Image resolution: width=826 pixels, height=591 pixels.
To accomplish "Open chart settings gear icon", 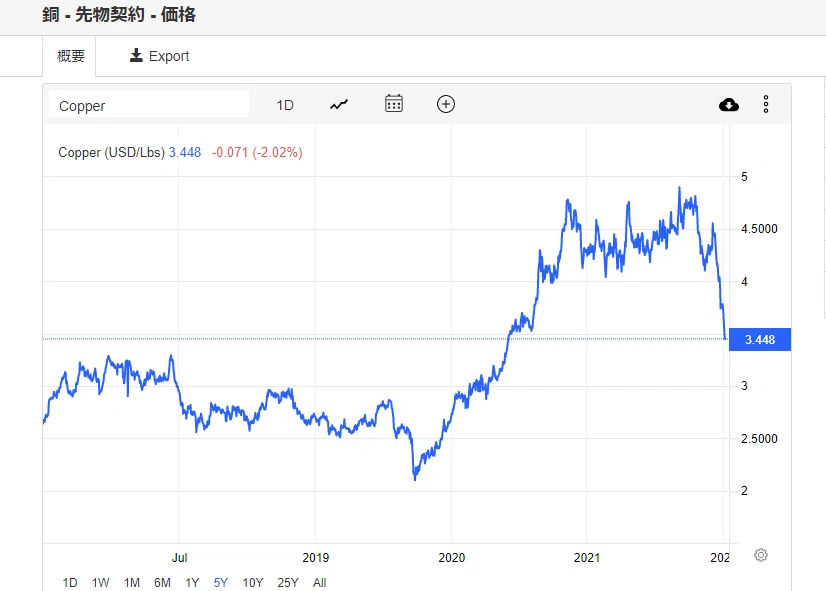I will point(761,555).
